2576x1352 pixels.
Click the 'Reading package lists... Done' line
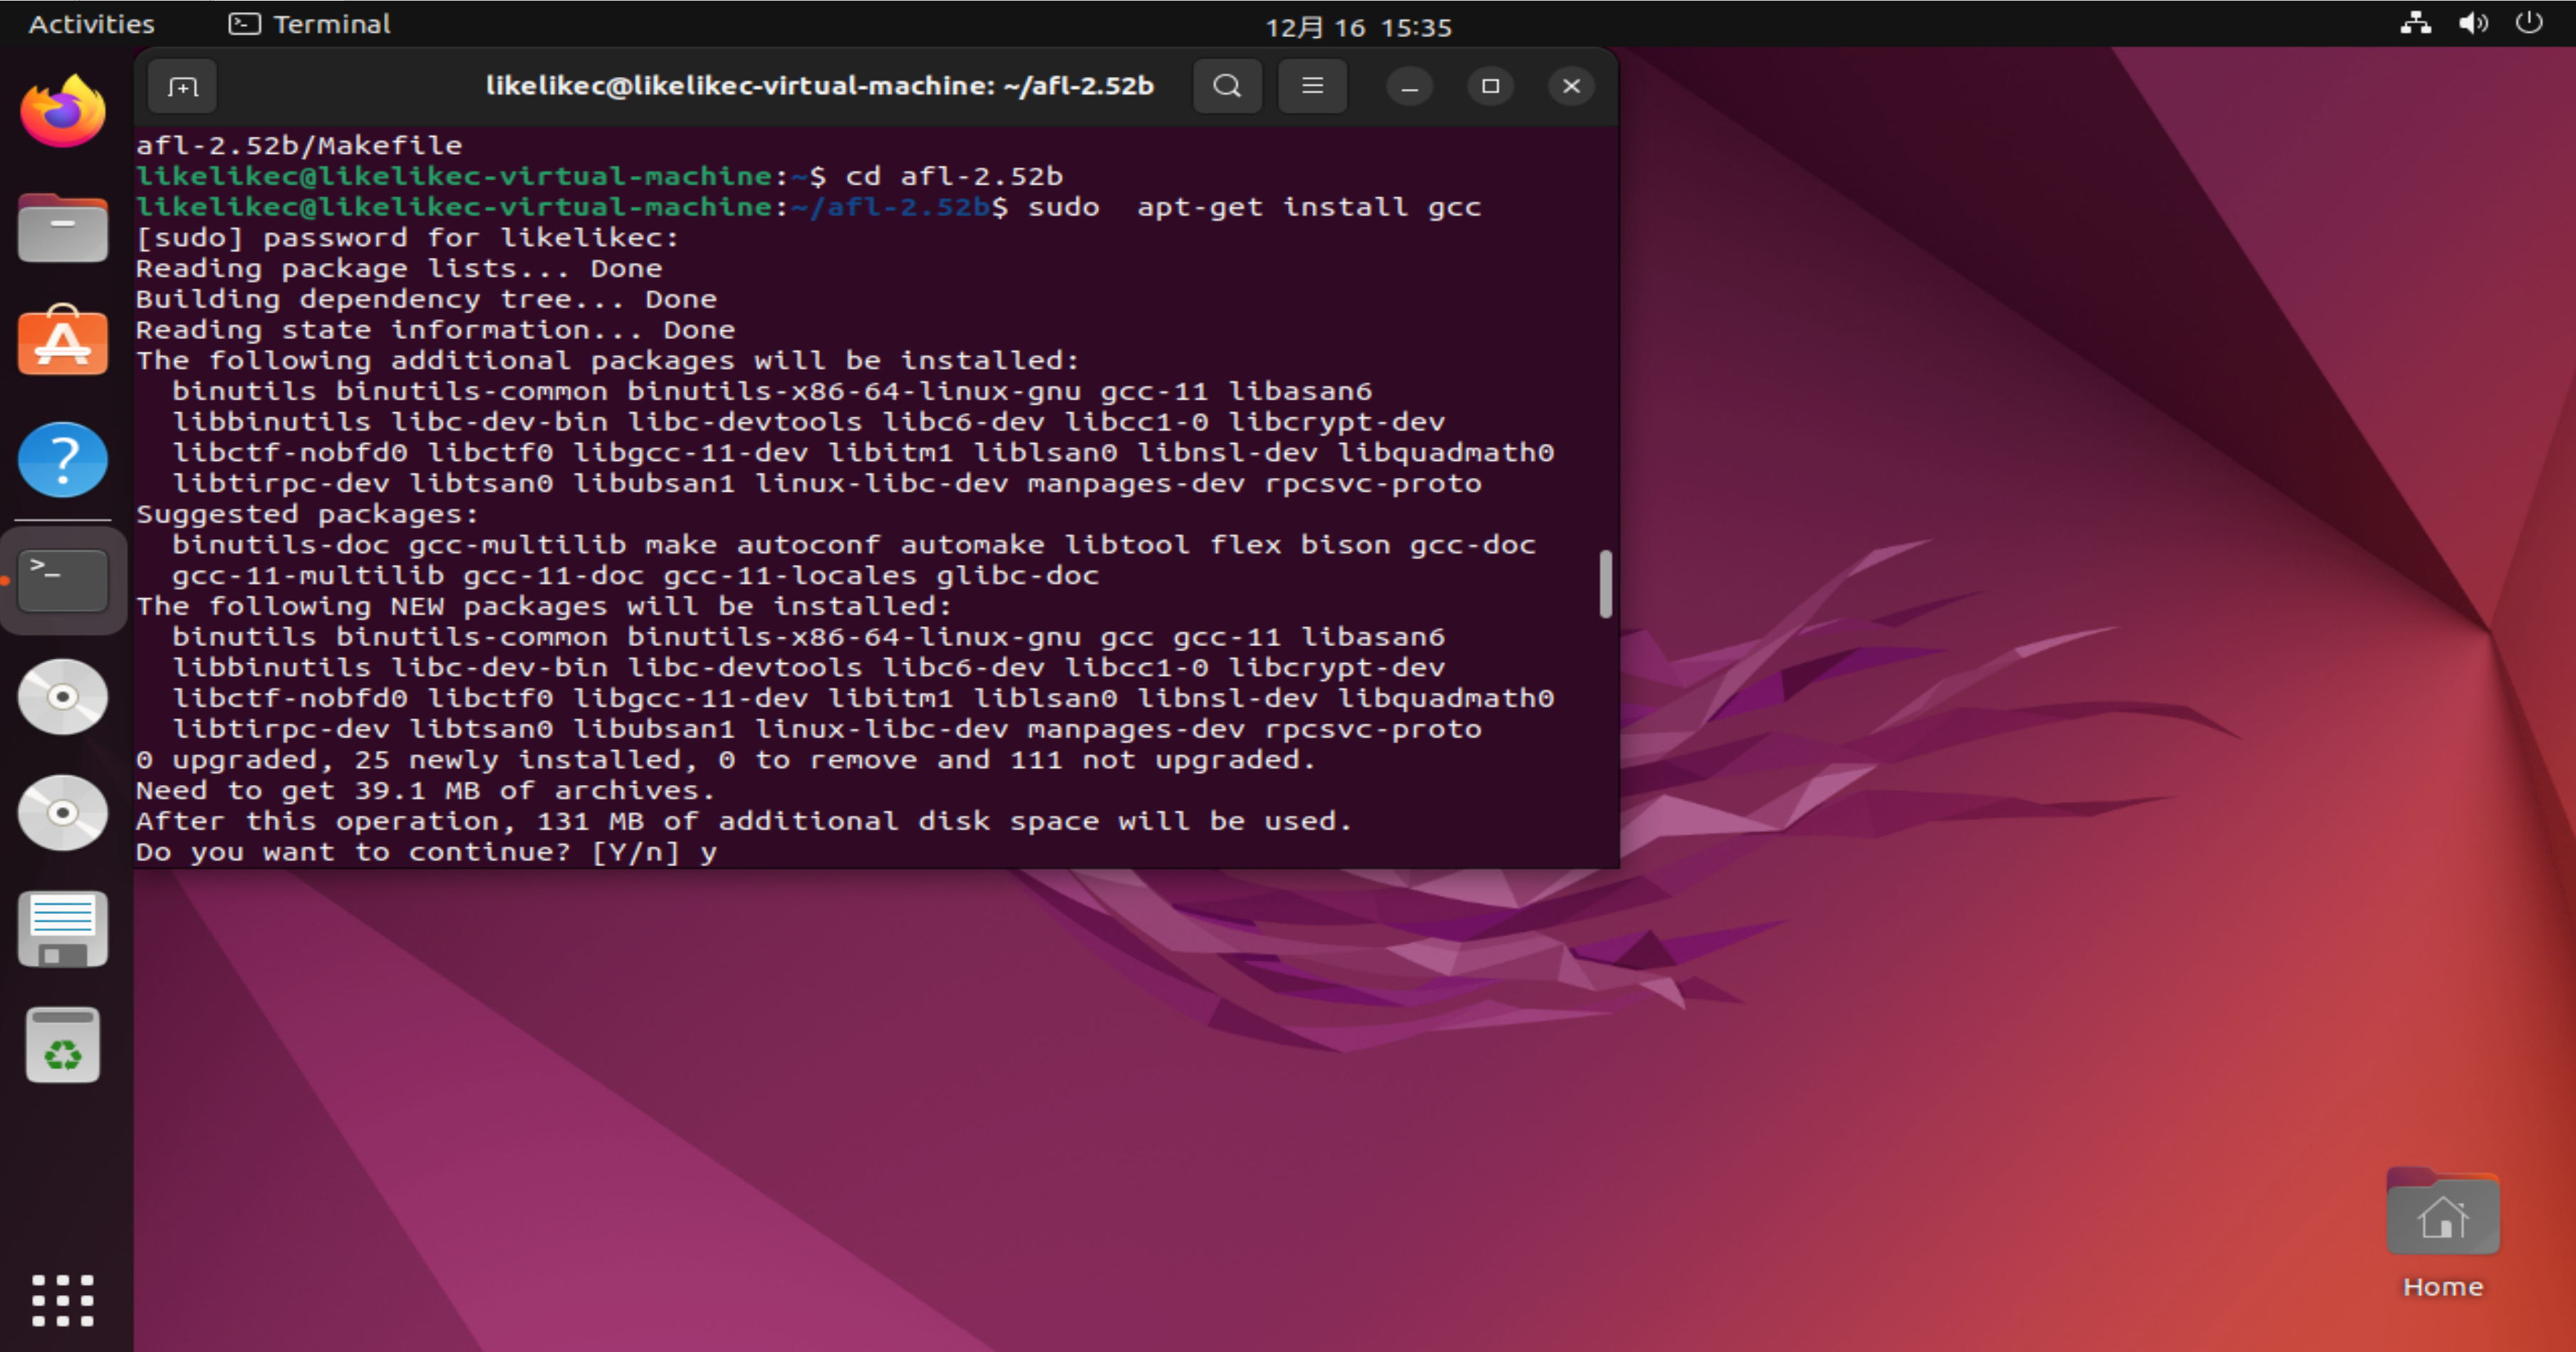(399, 269)
